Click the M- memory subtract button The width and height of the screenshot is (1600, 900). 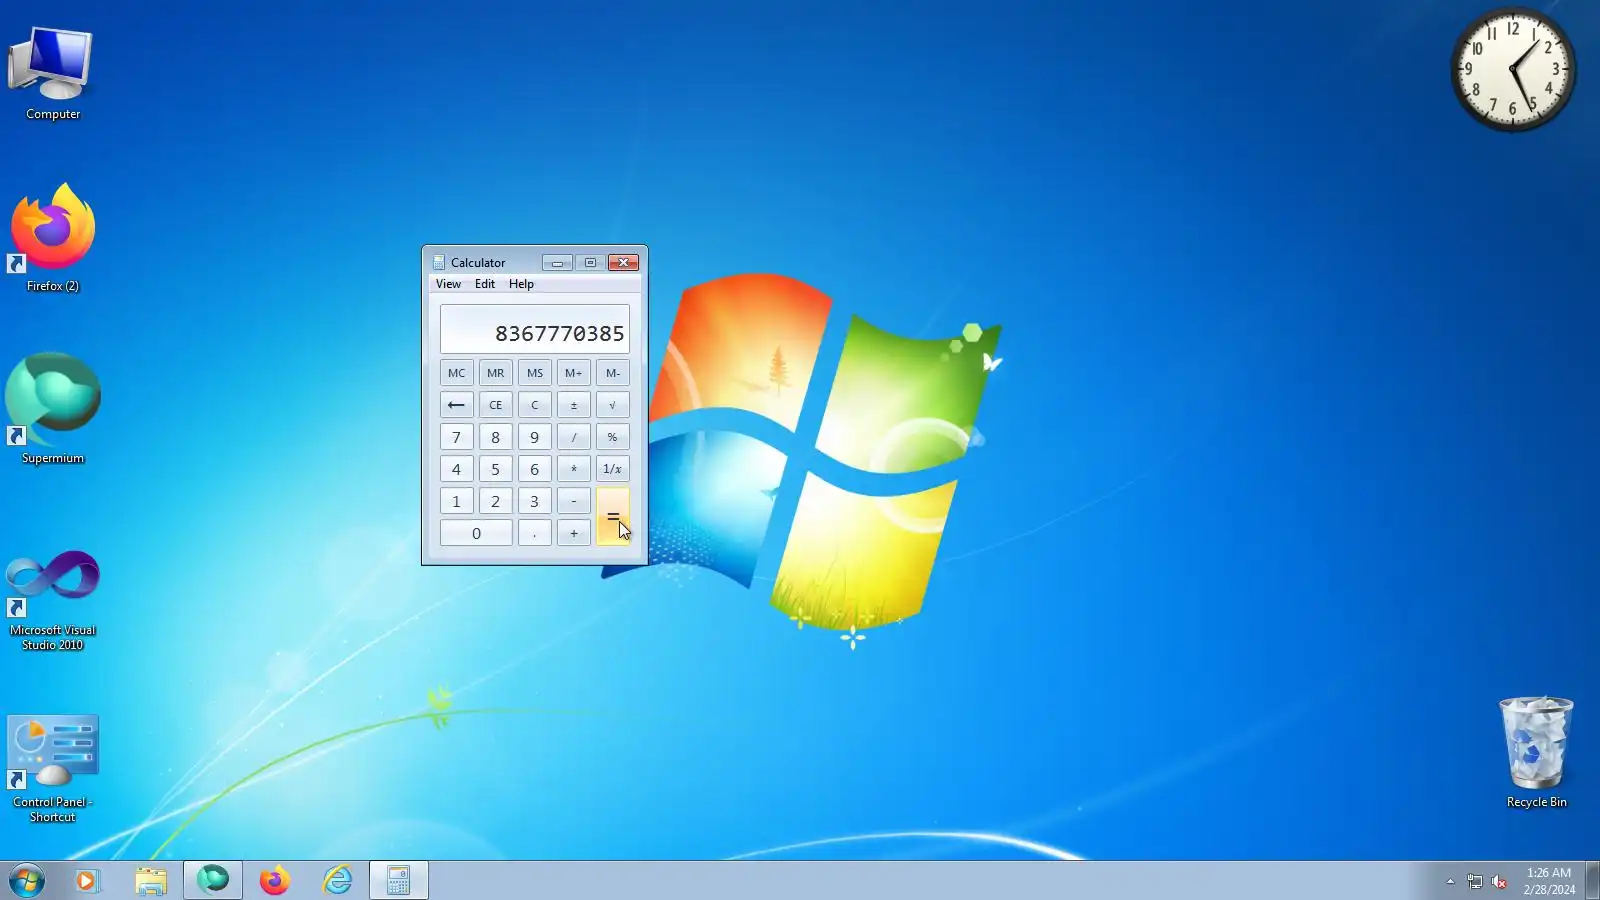click(613, 373)
